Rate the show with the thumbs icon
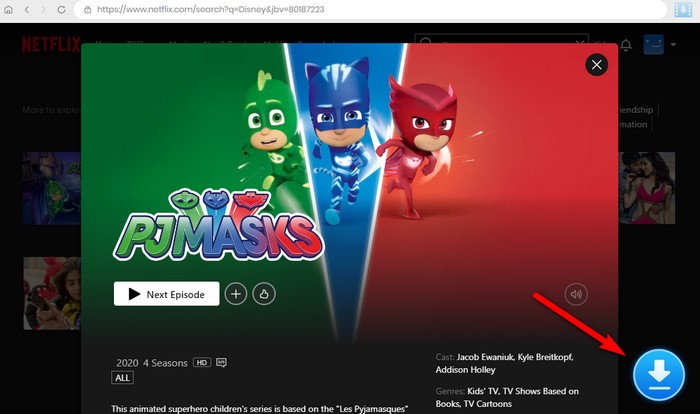This screenshot has width=700, height=414. coord(264,294)
